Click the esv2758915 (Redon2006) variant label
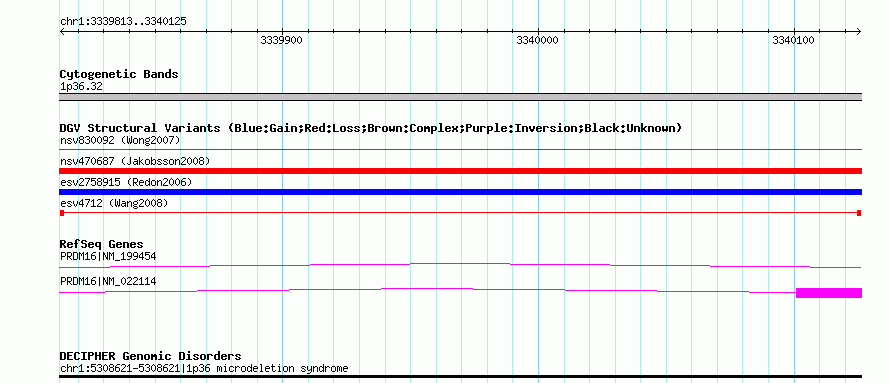 point(125,182)
